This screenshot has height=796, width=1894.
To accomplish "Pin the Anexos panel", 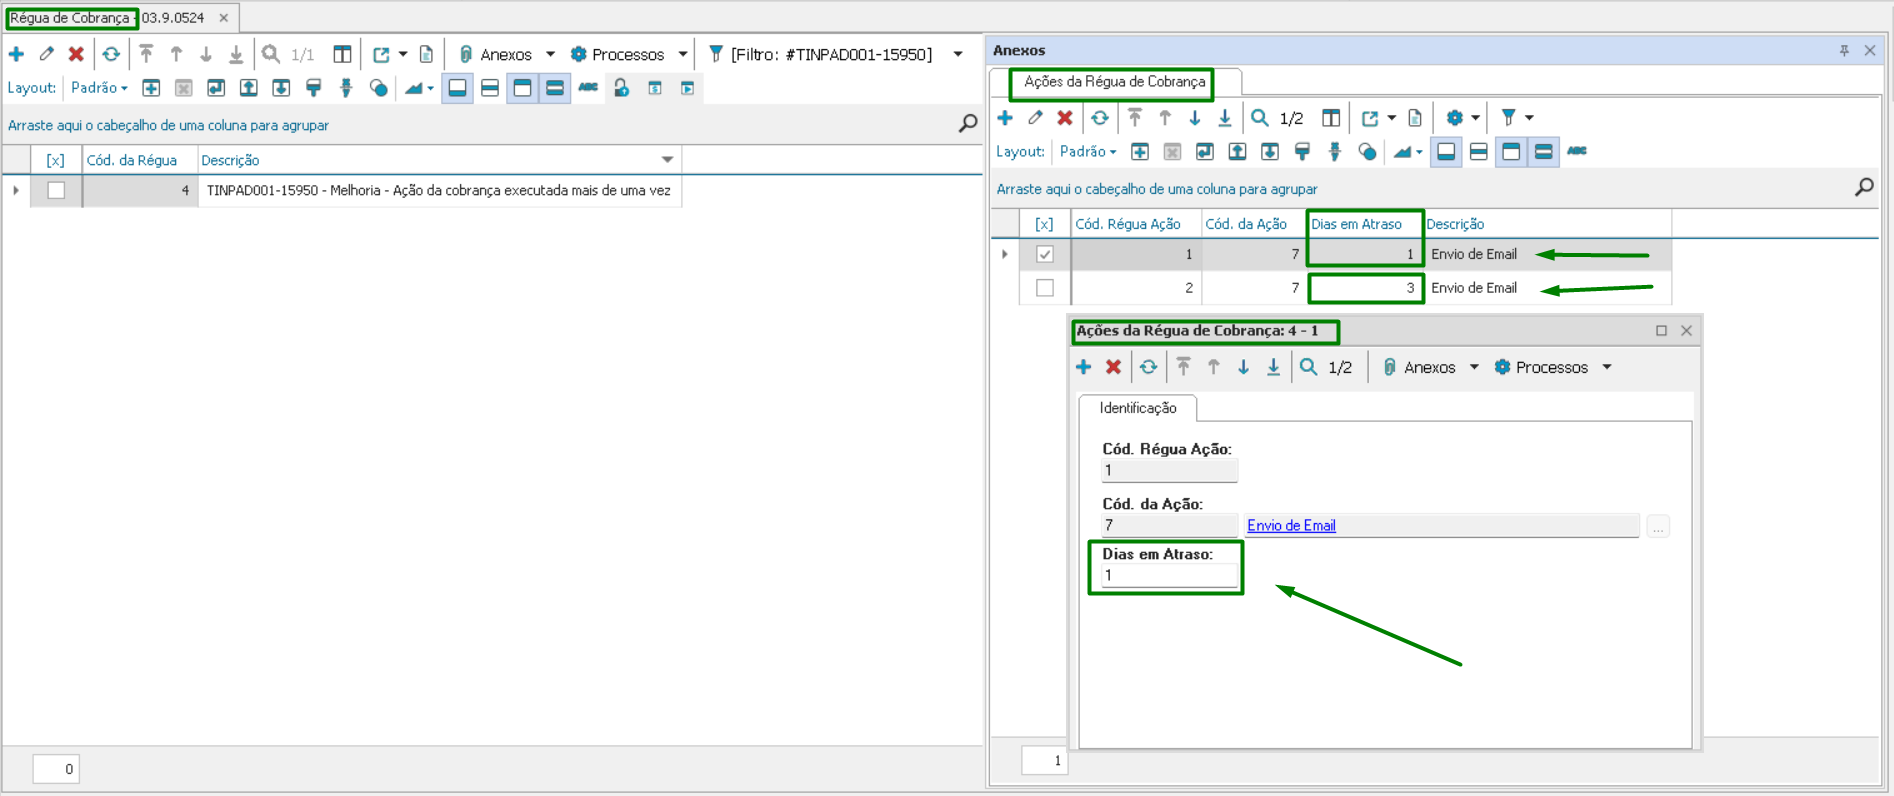I will pos(1844,50).
